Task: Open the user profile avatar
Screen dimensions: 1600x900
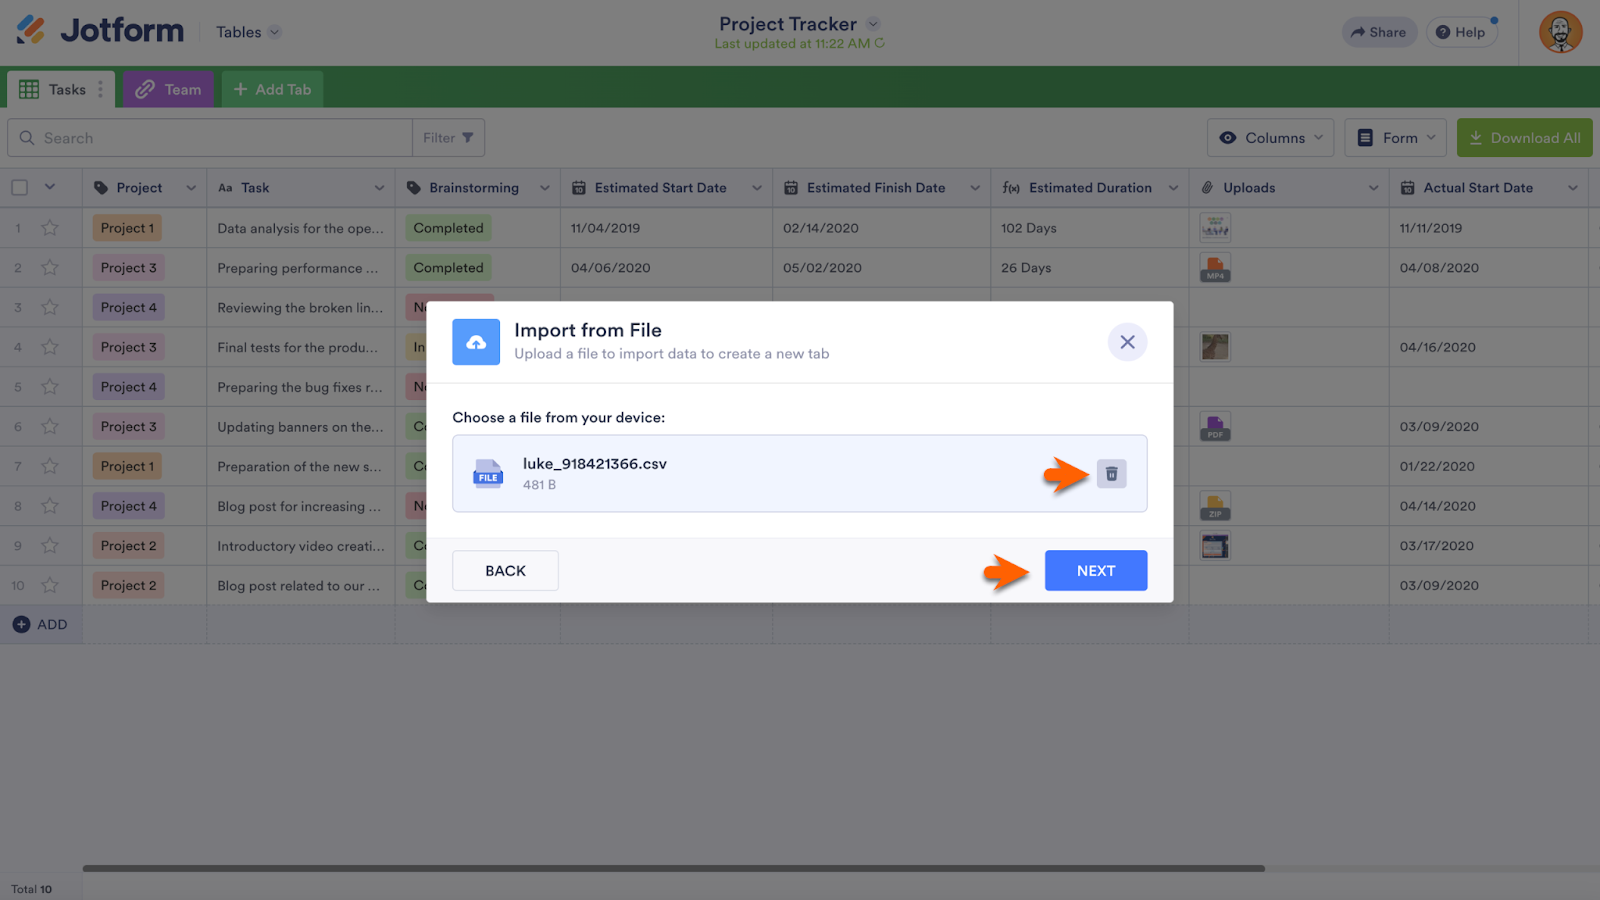Action: (x=1560, y=32)
